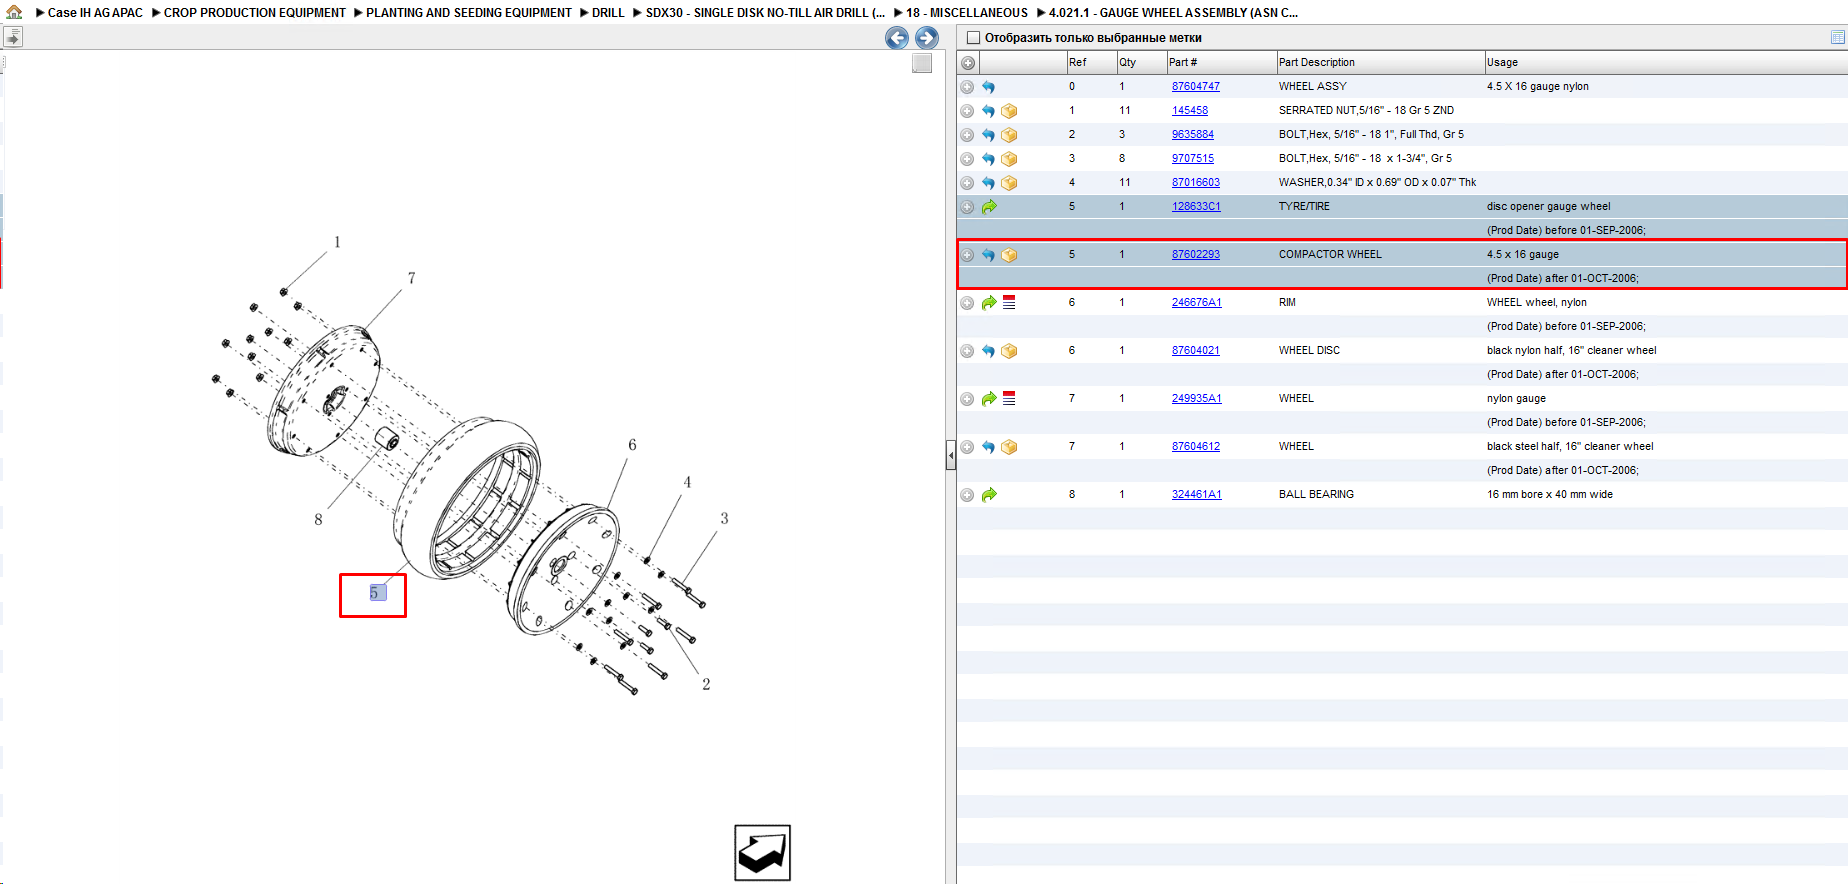Click the green forward arrow on TYRE/TIRE row
1848x884 pixels.
click(x=989, y=207)
